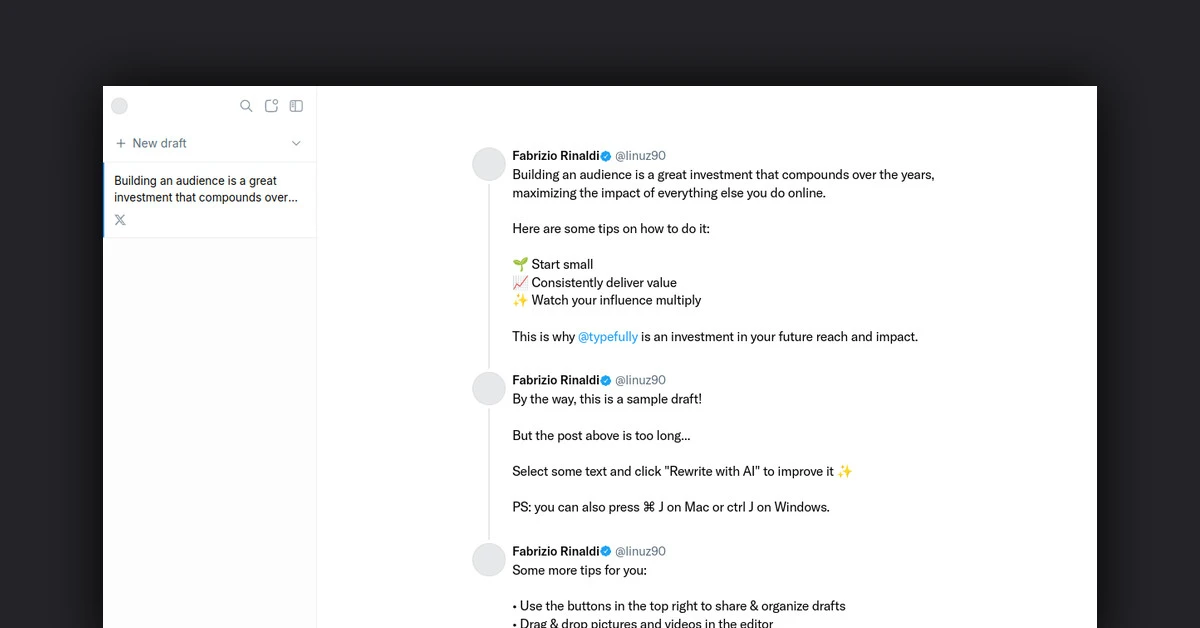Create a New draft
The image size is (1200, 628).
[x=159, y=143]
